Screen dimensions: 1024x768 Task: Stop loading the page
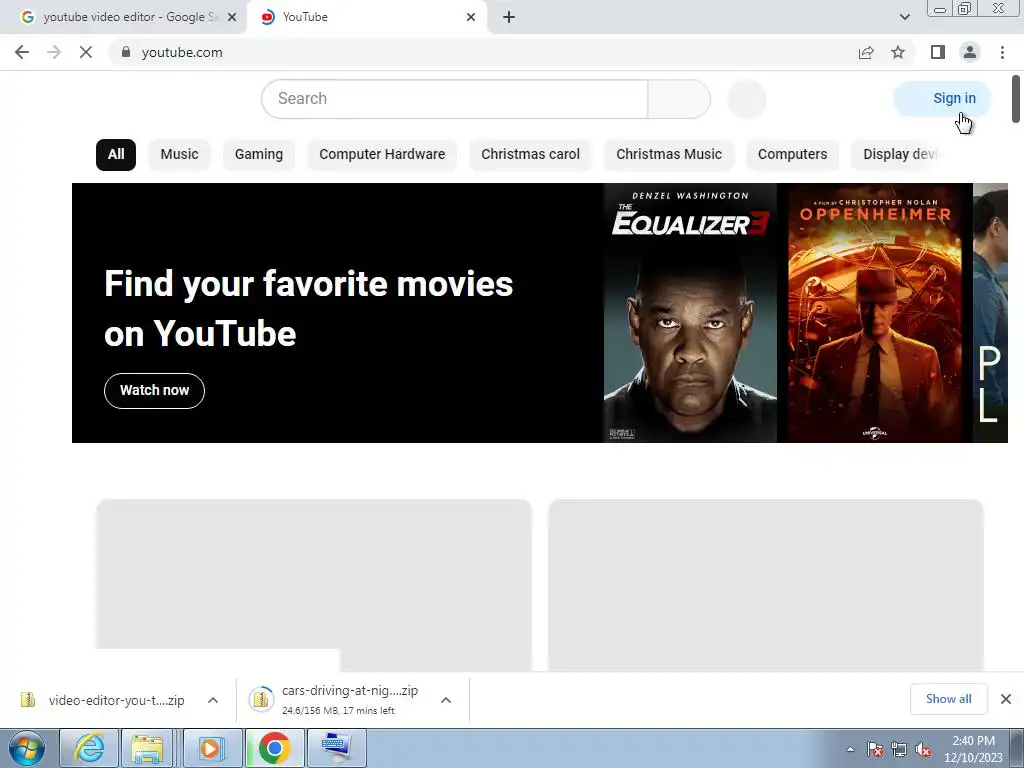[x=86, y=52]
